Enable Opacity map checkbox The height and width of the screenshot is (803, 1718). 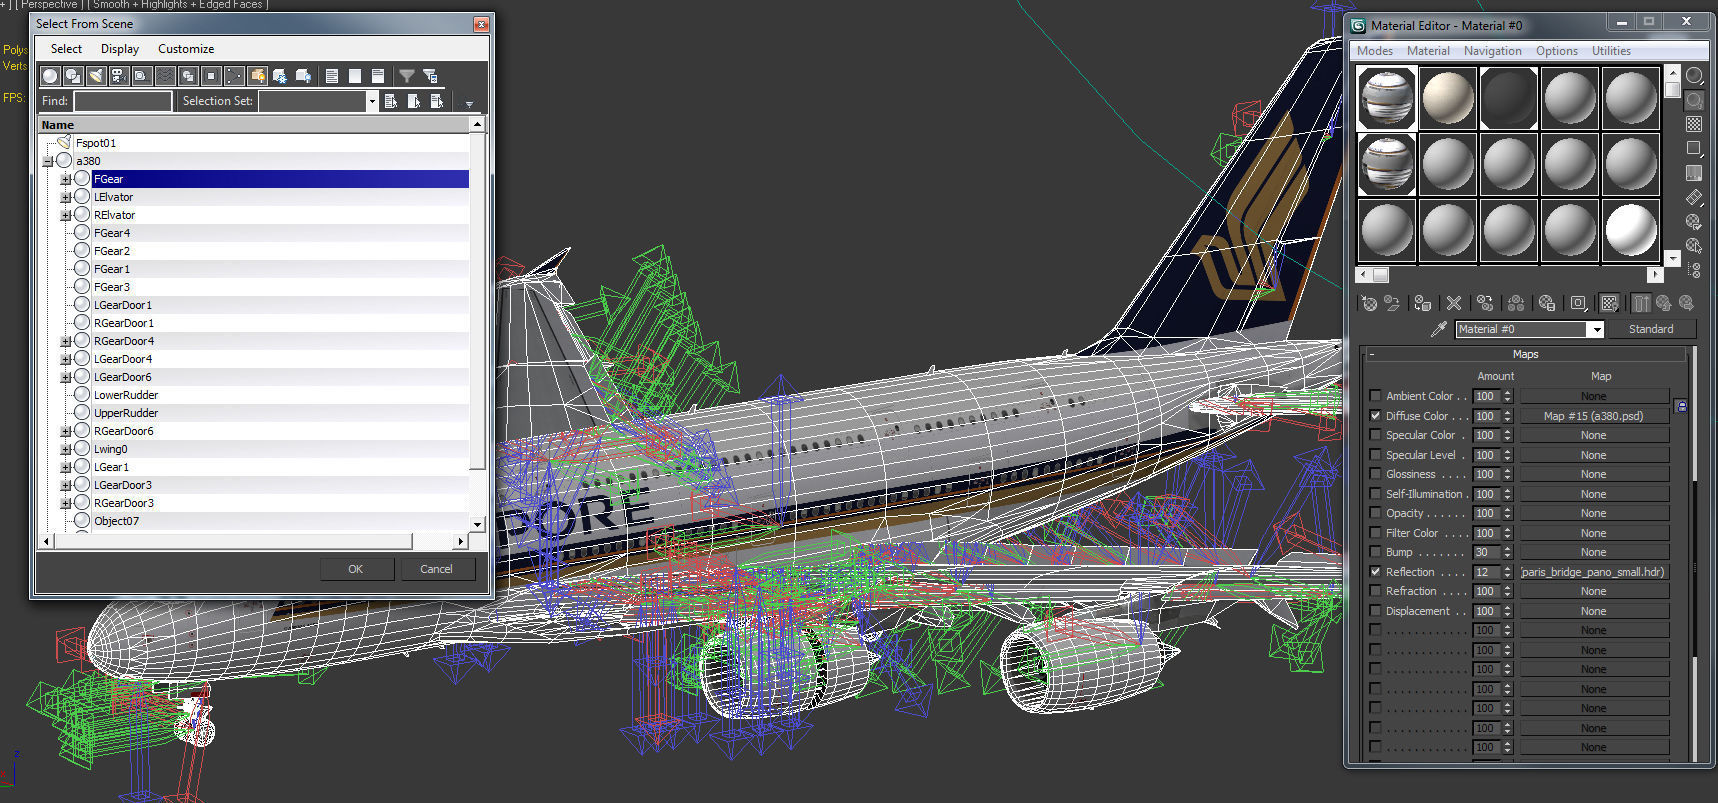[x=1375, y=513]
